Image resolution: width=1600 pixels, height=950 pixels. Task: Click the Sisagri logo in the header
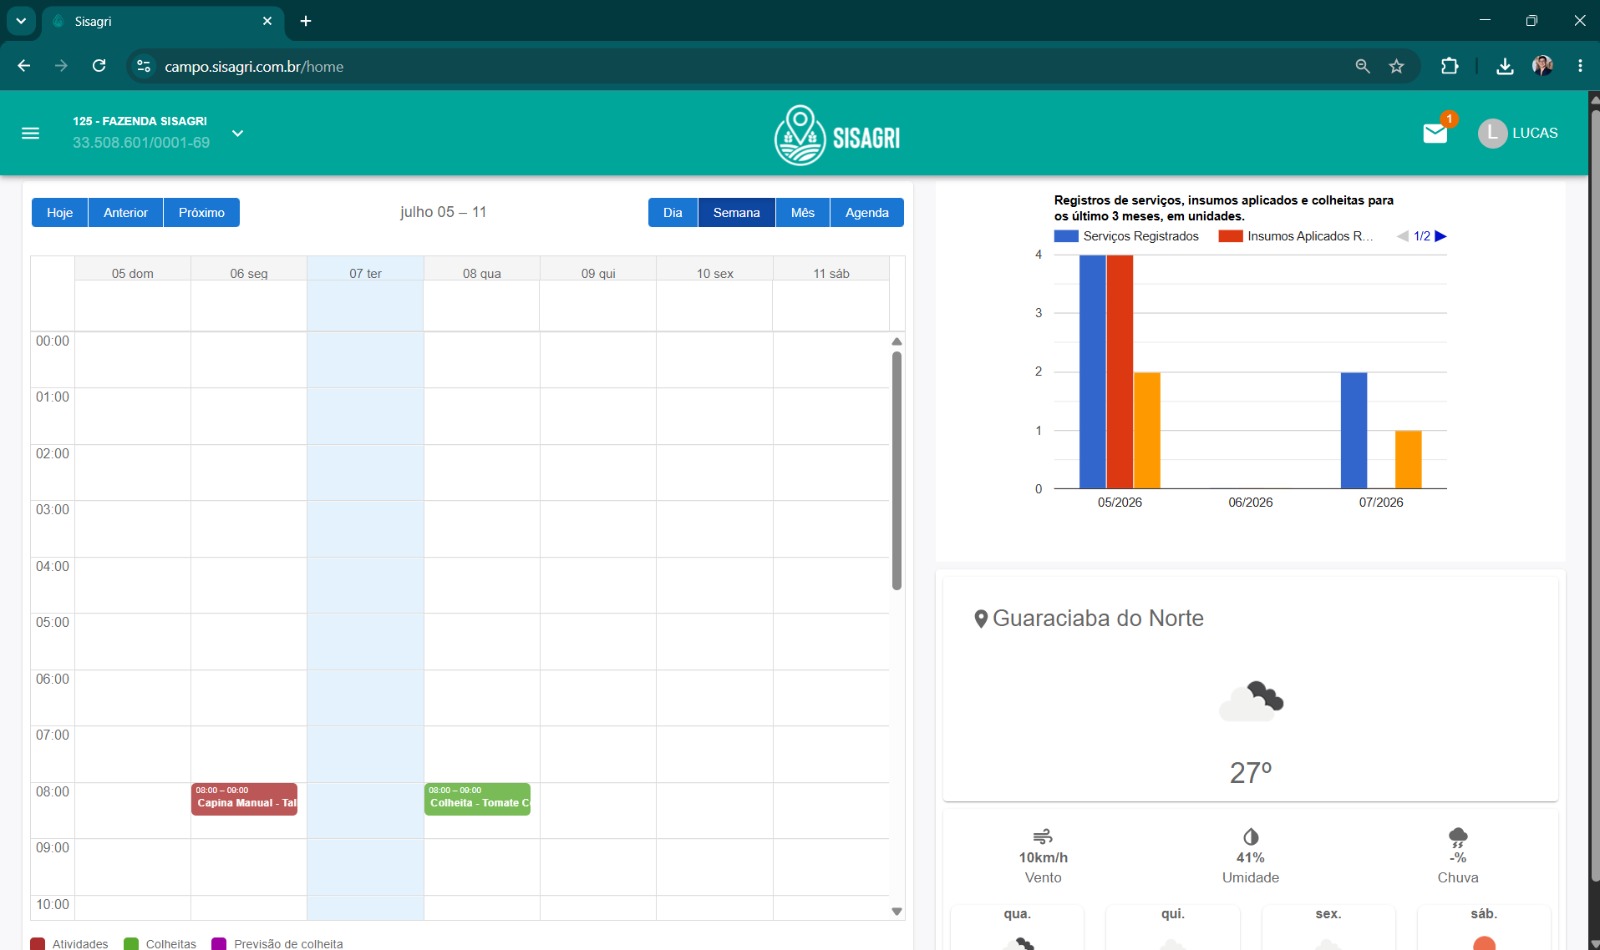(837, 135)
